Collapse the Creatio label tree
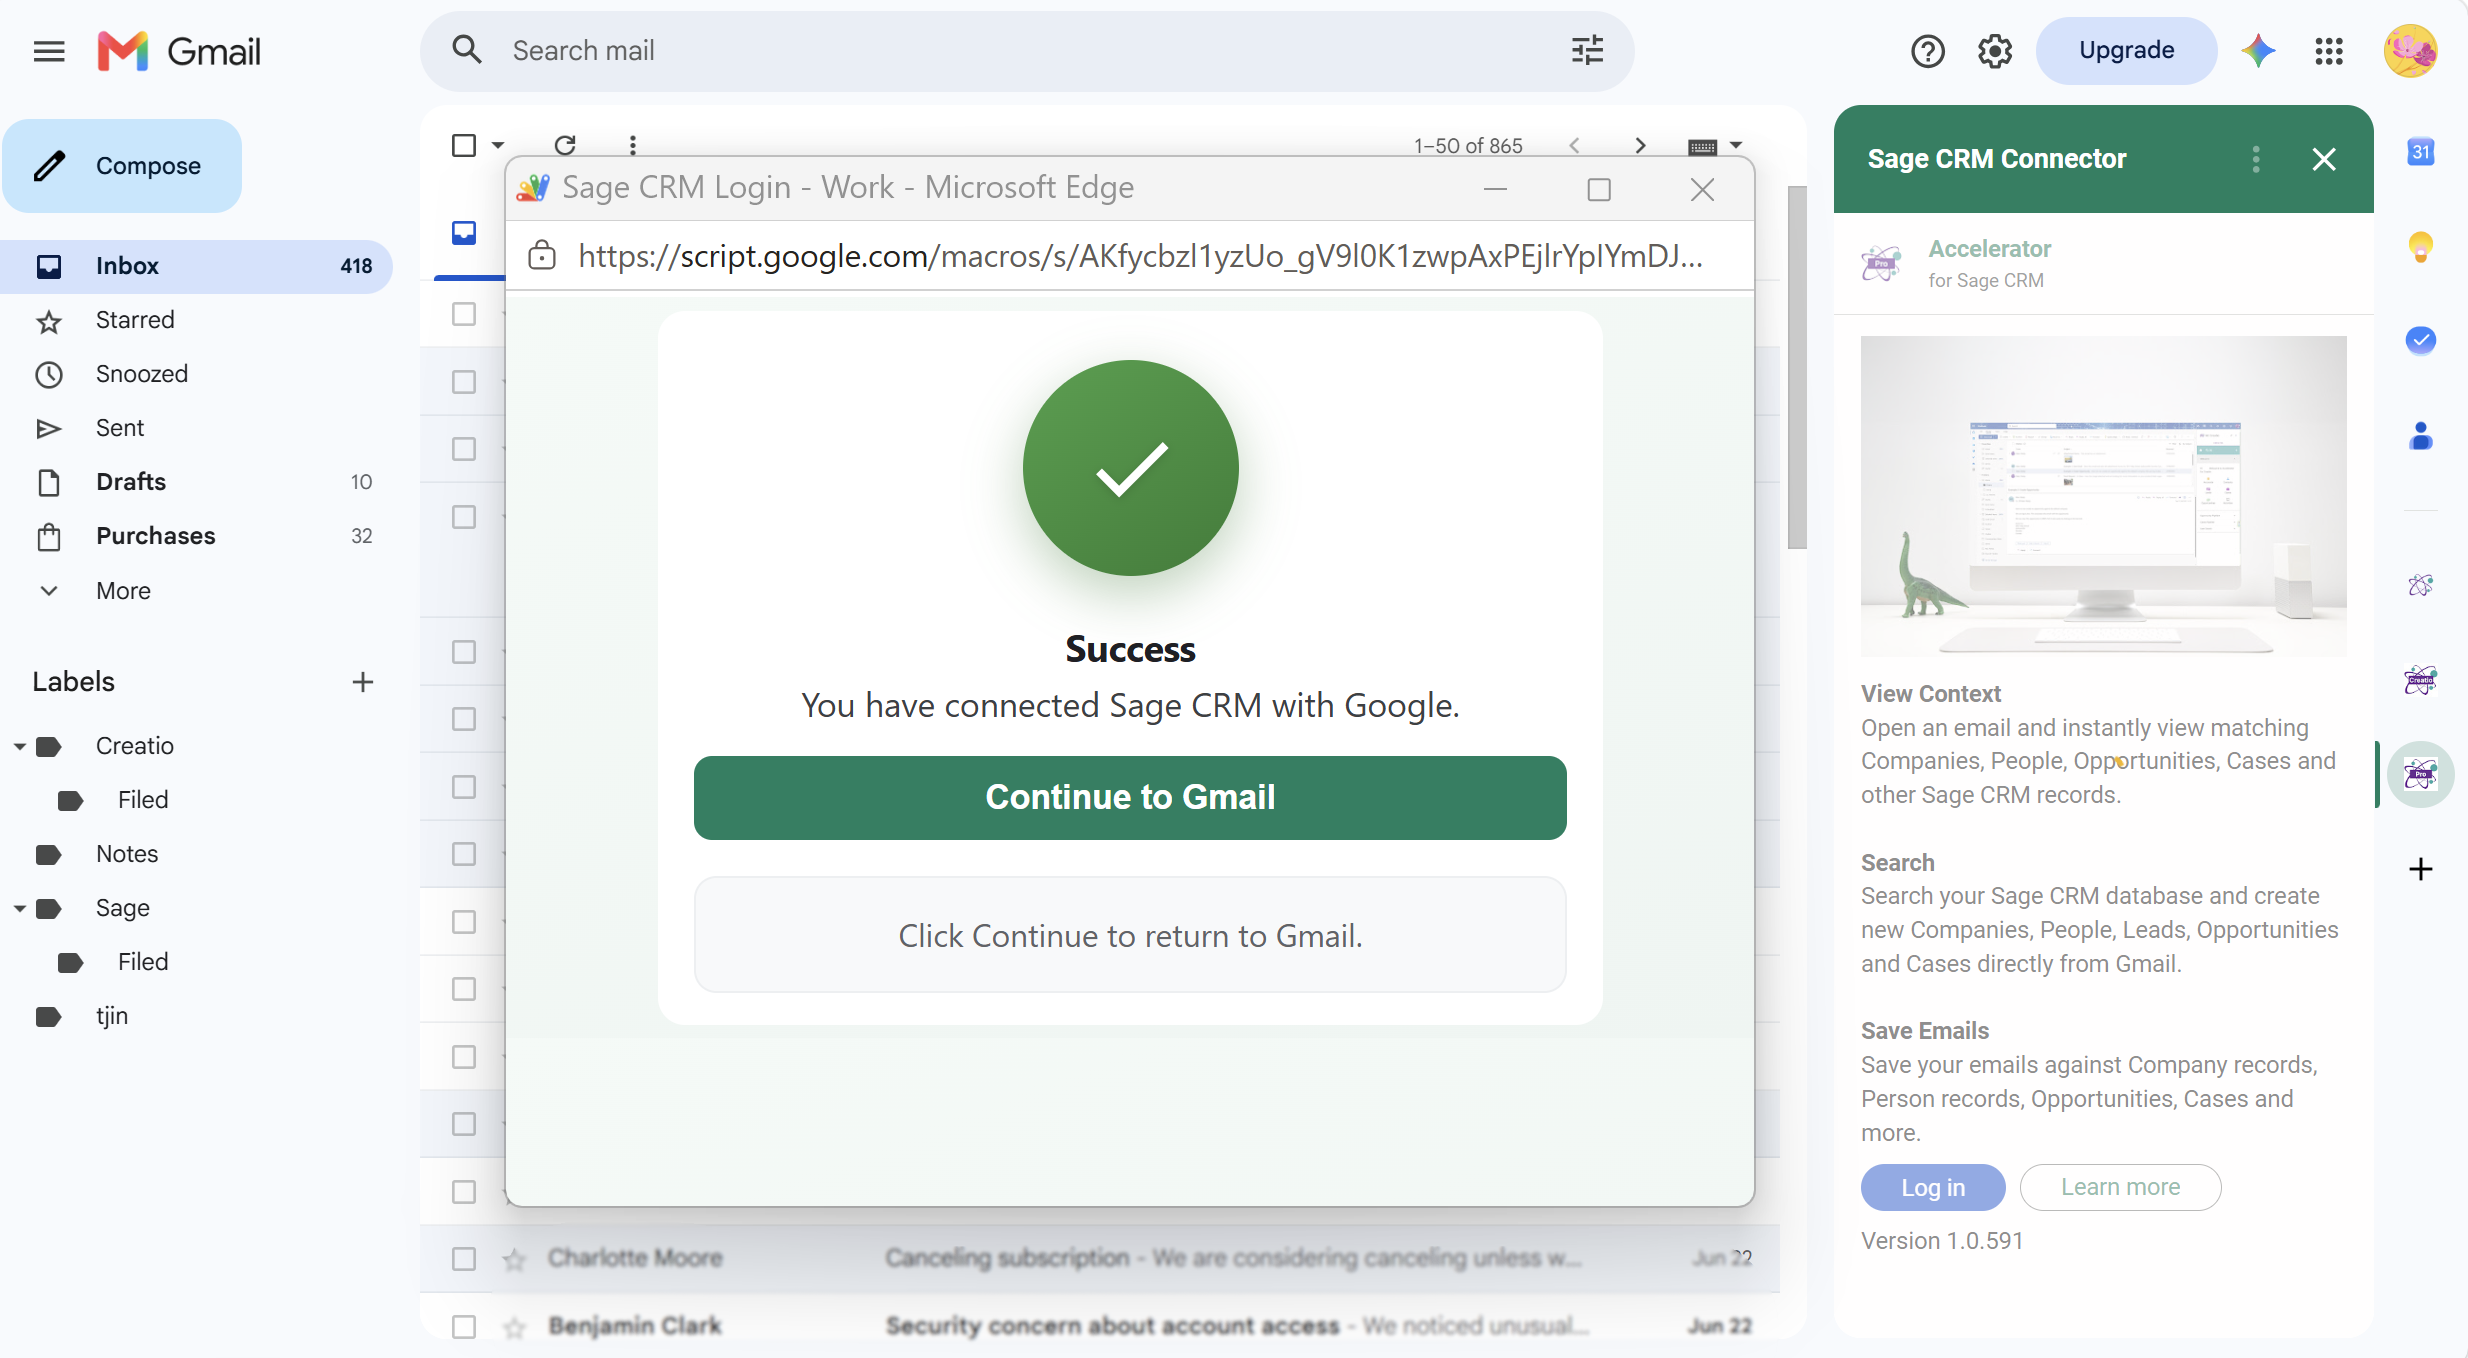Image resolution: width=2468 pixels, height=1358 pixels. [20, 746]
